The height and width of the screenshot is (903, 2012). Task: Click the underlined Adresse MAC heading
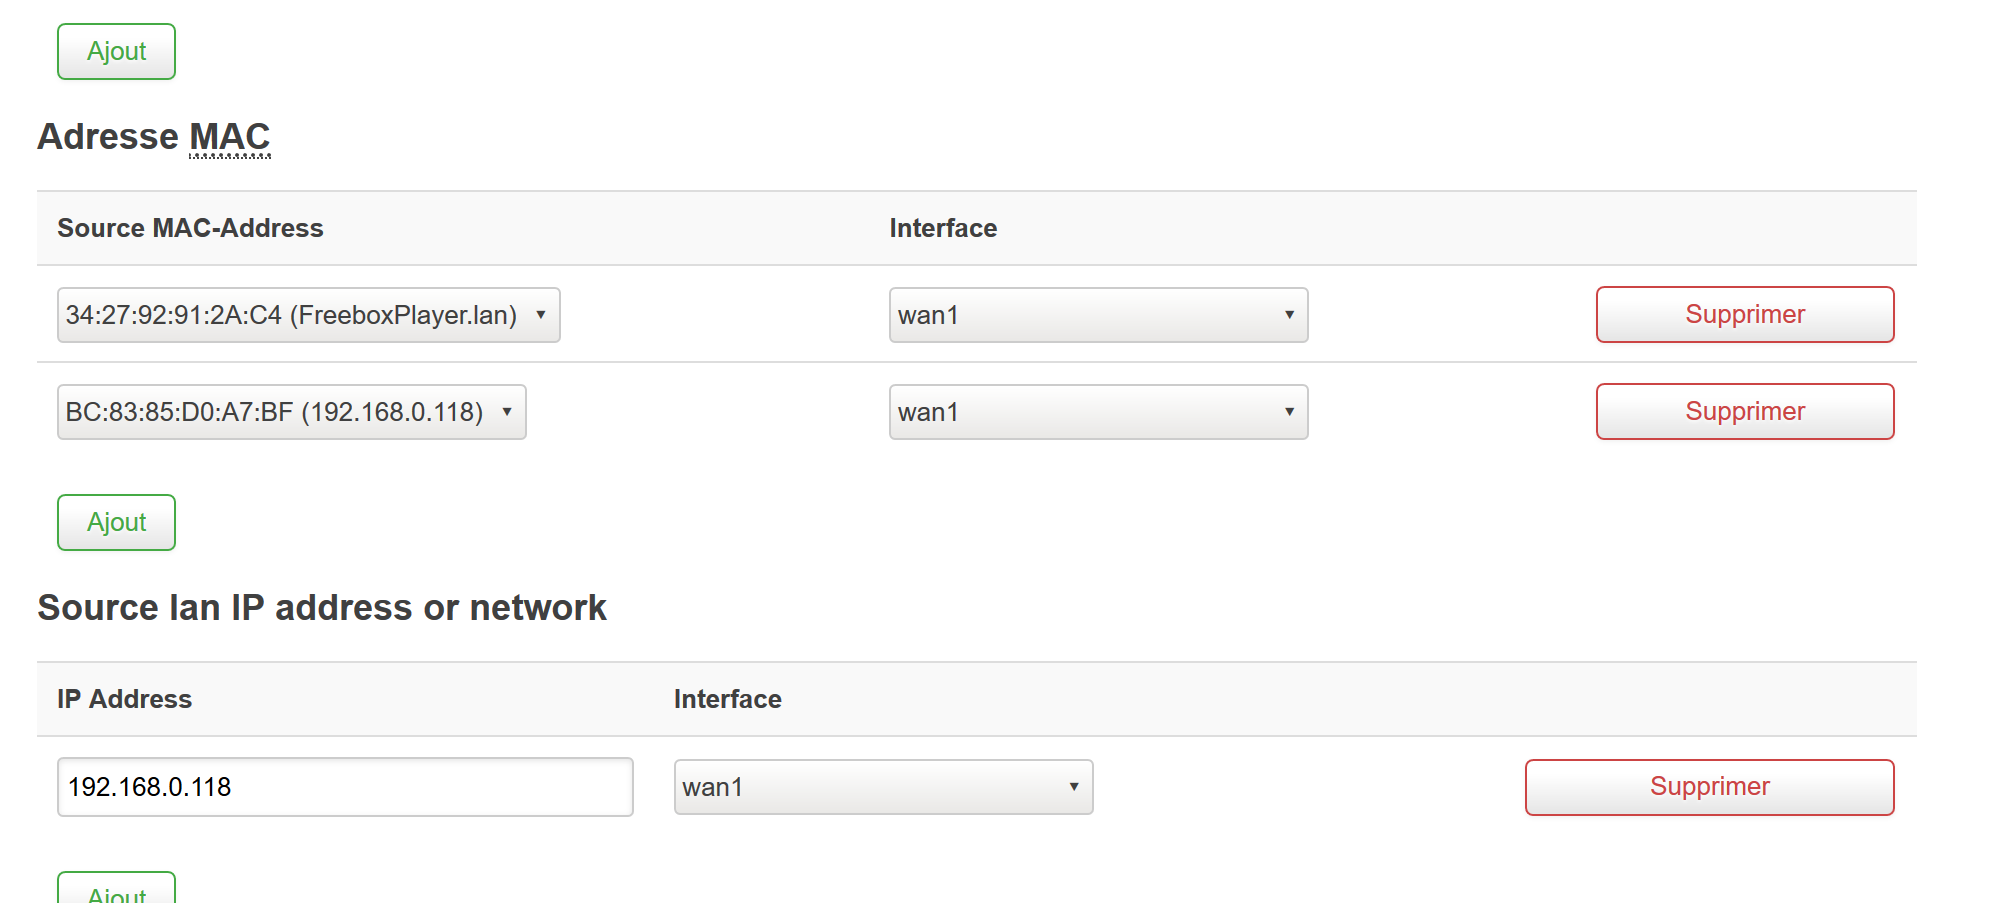153,137
